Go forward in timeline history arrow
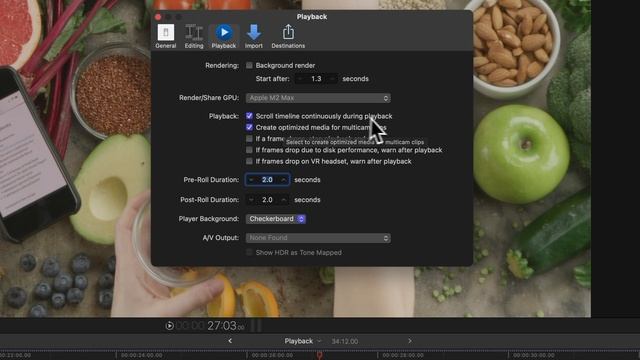Image resolution: width=640 pixels, height=360 pixels. 410,341
